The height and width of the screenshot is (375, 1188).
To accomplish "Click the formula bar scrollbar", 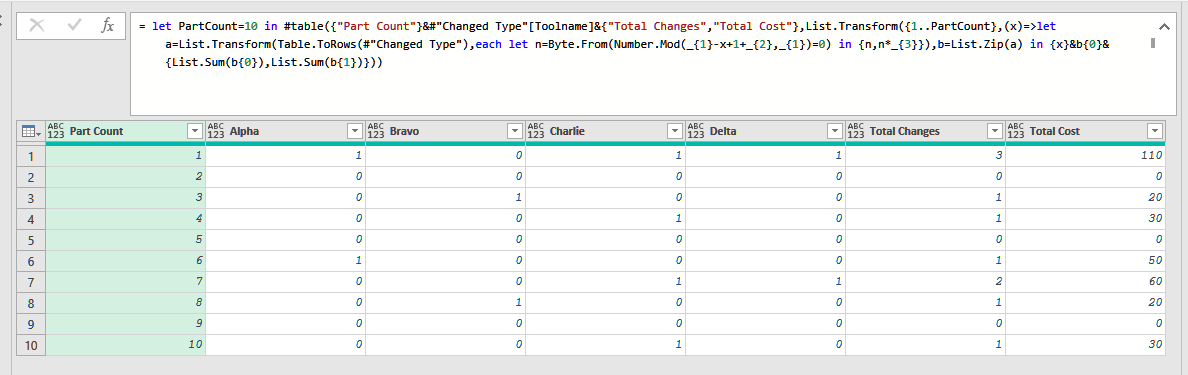I will point(1152,44).
